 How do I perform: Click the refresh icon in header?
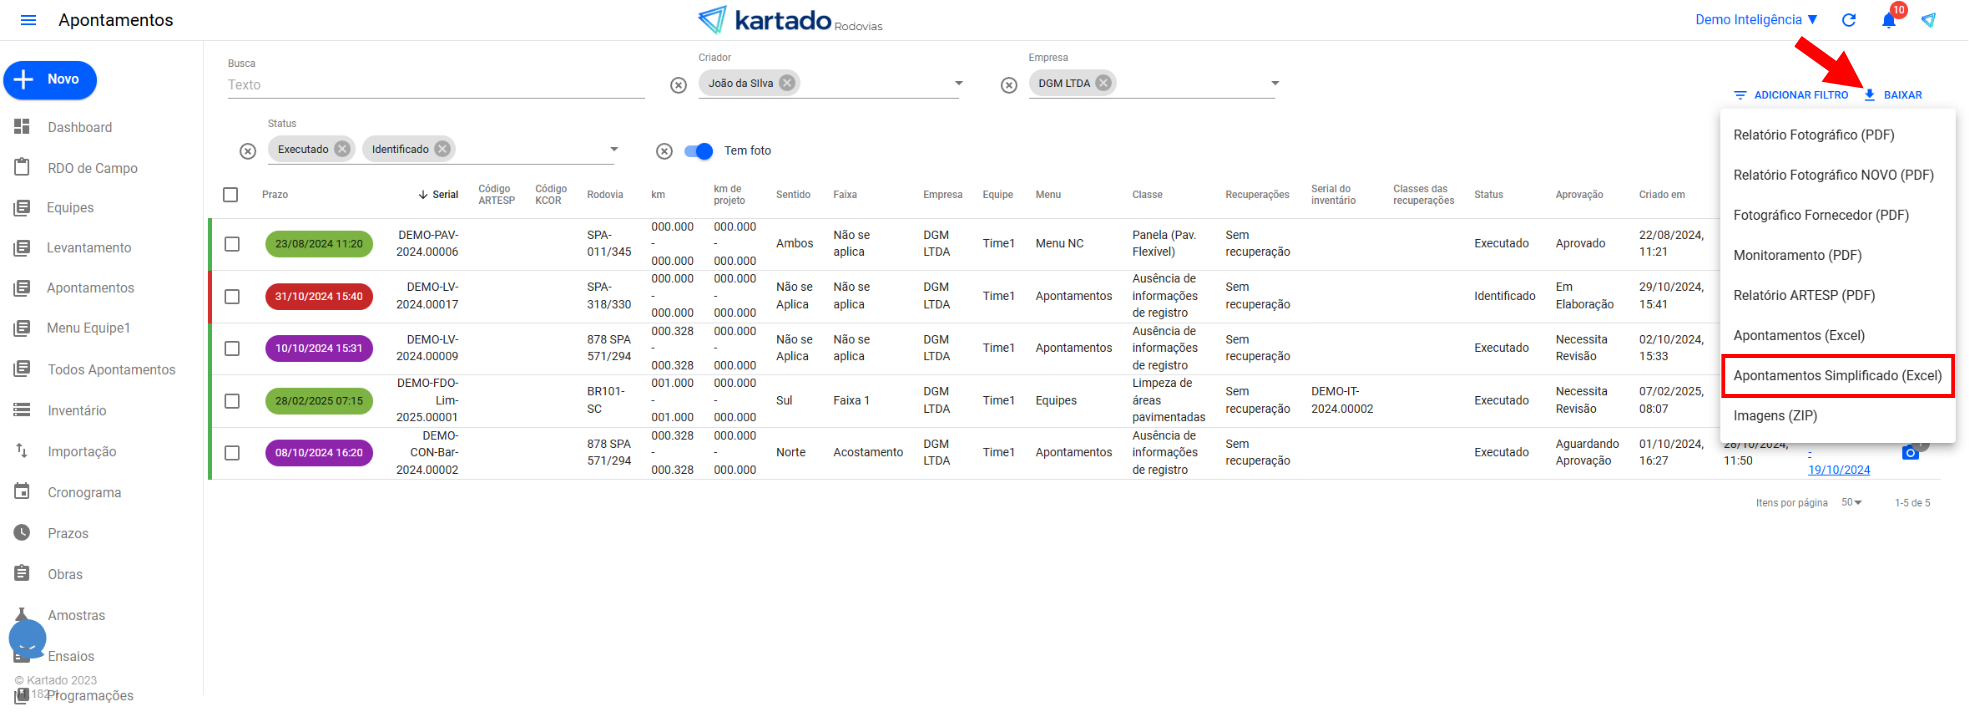tap(1849, 20)
